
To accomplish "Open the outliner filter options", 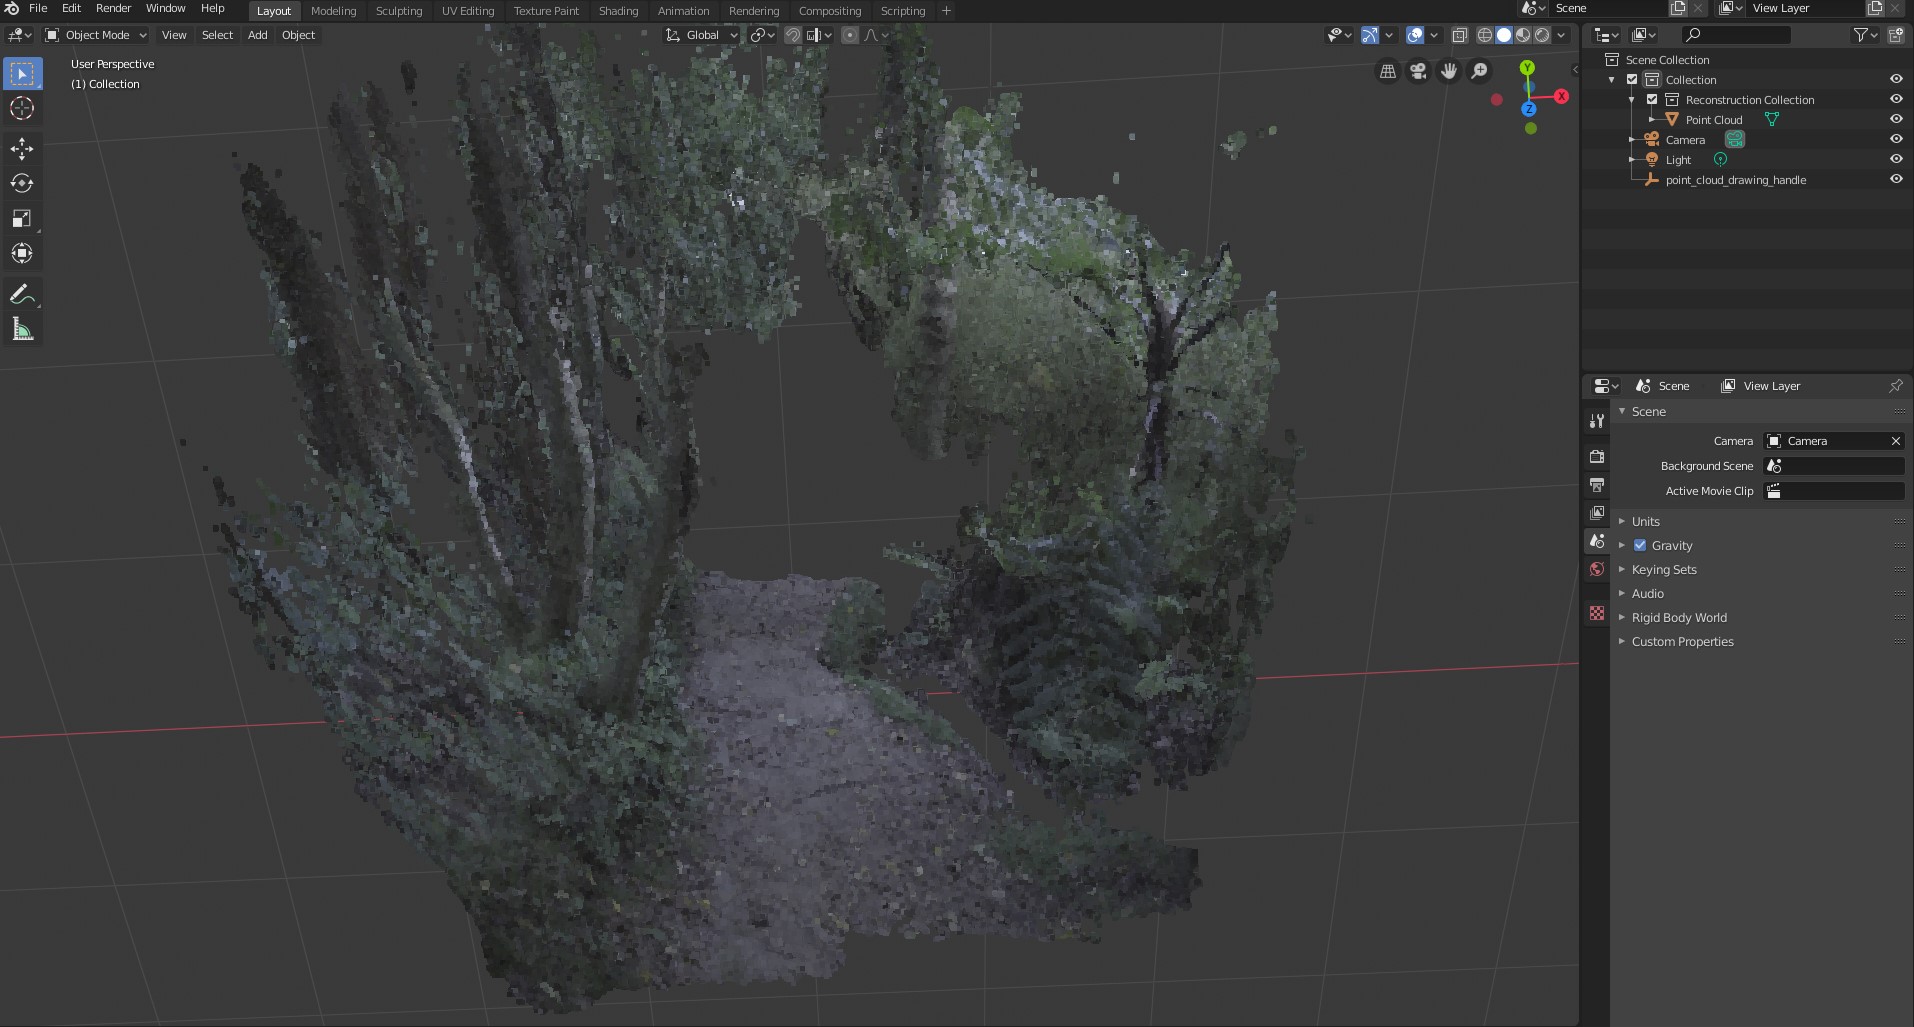I will point(1861,34).
